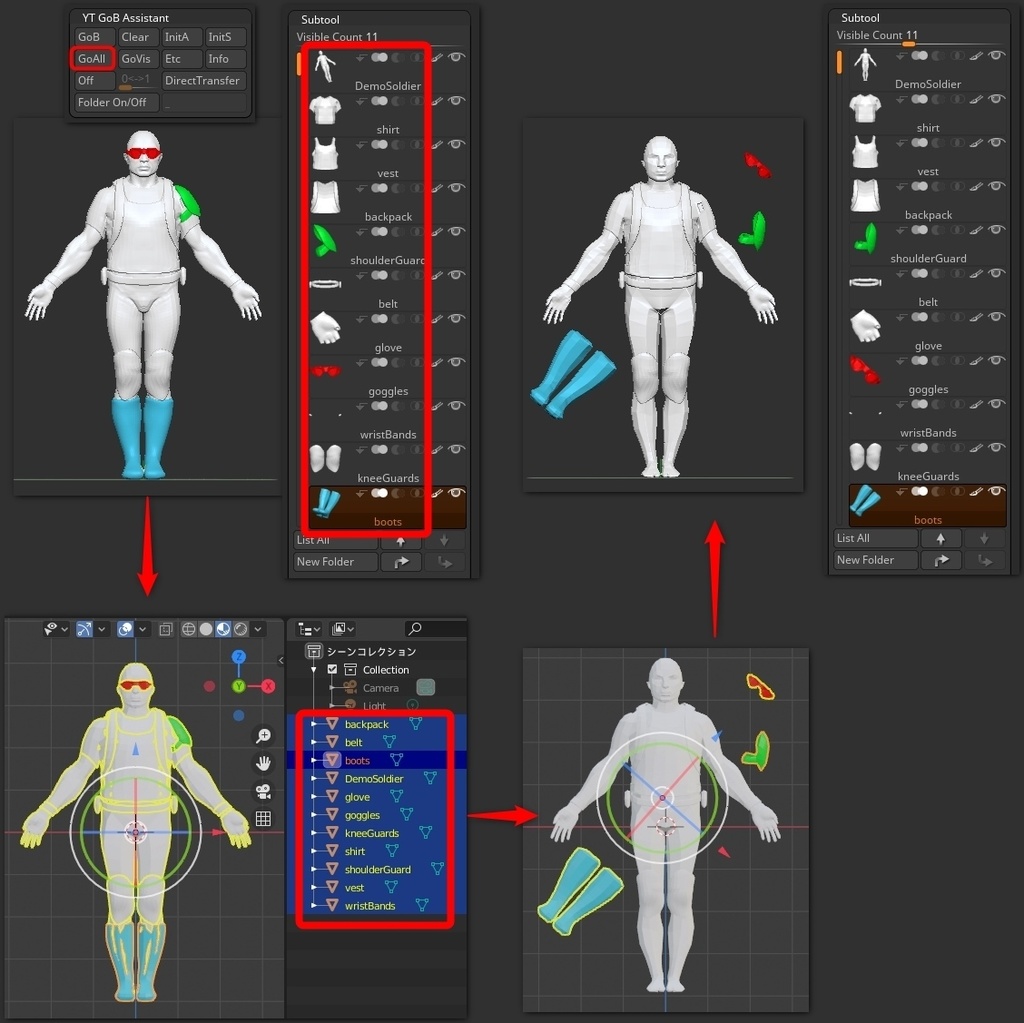Screen dimensions: 1024x1023
Task: Select Solid shading mode in the viewport header
Action: point(206,629)
